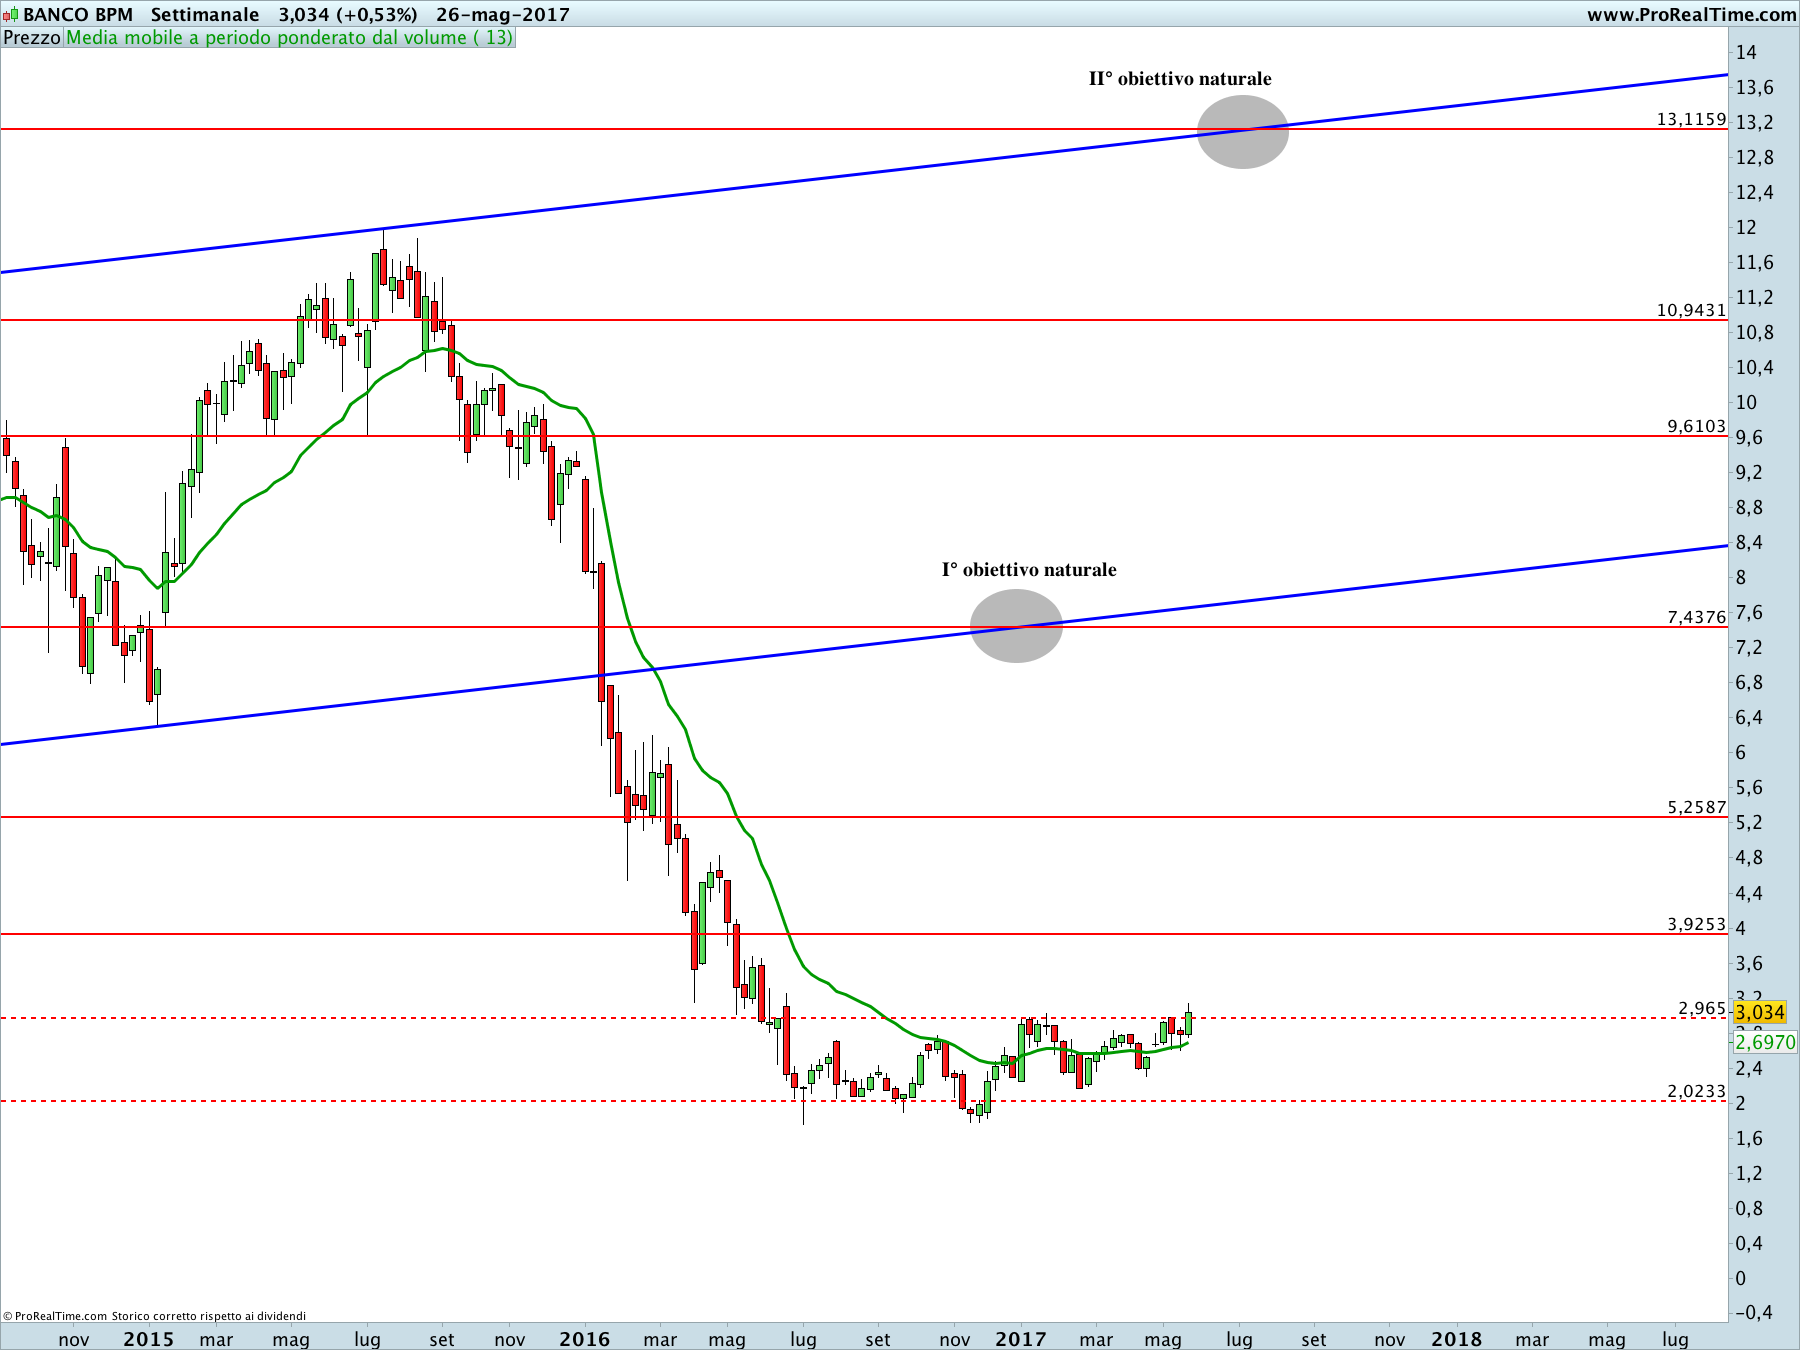Open the Media mobile ponderato dal volume indicator
This screenshot has height=1350, width=1800.
click(289, 38)
